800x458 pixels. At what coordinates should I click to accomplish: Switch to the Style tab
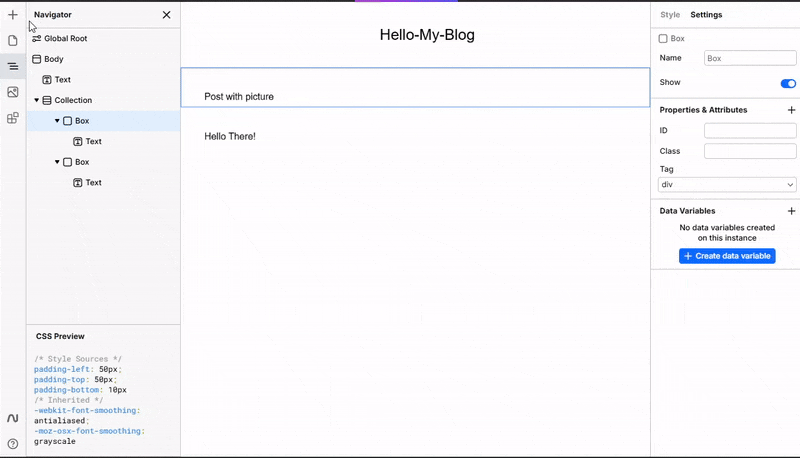[x=670, y=15]
